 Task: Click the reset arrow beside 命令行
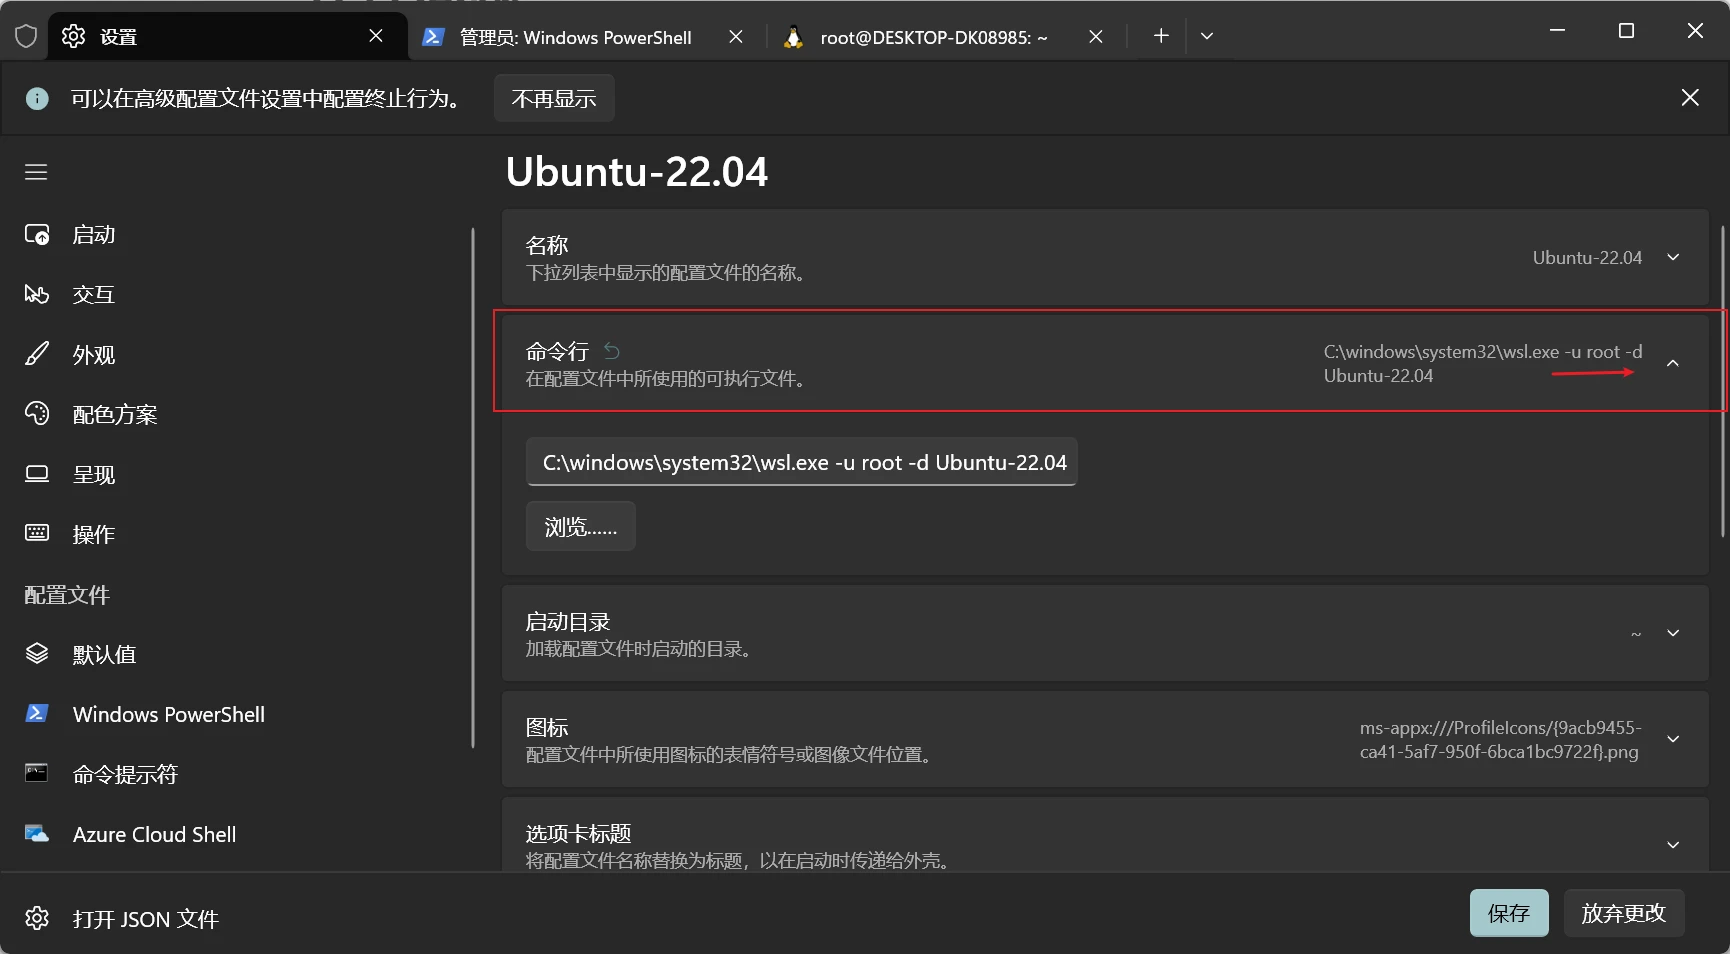pos(612,351)
